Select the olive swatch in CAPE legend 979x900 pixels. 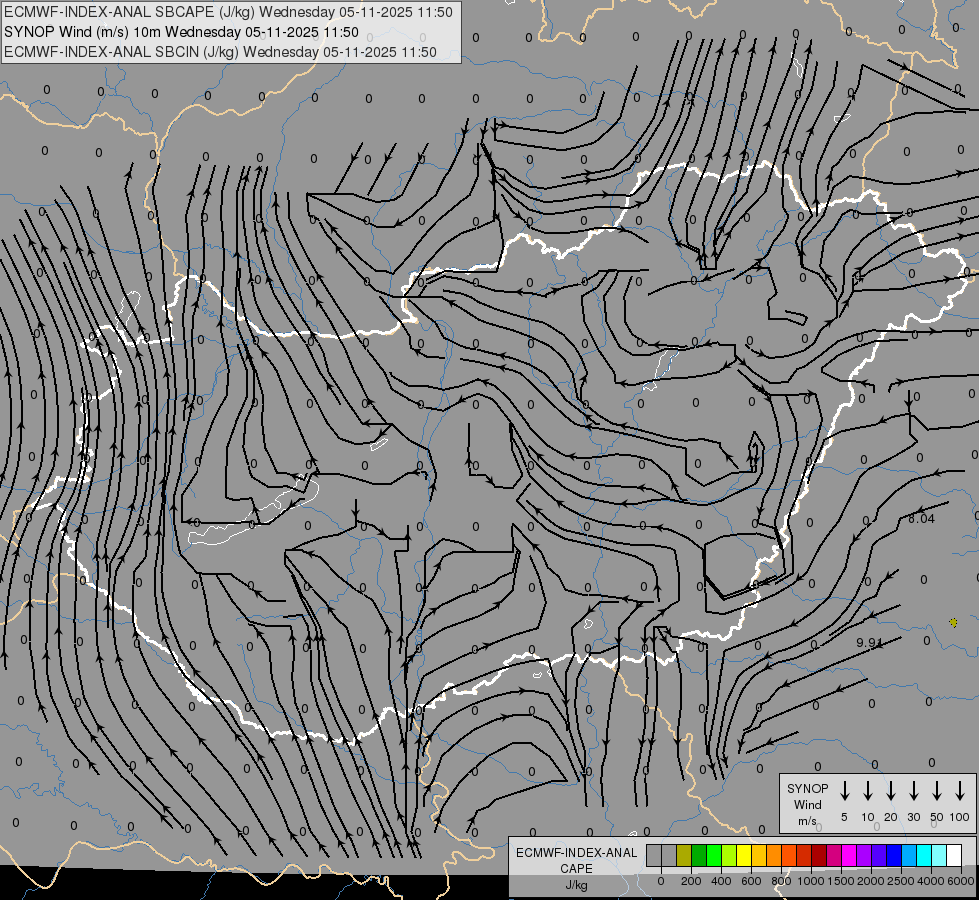click(684, 855)
